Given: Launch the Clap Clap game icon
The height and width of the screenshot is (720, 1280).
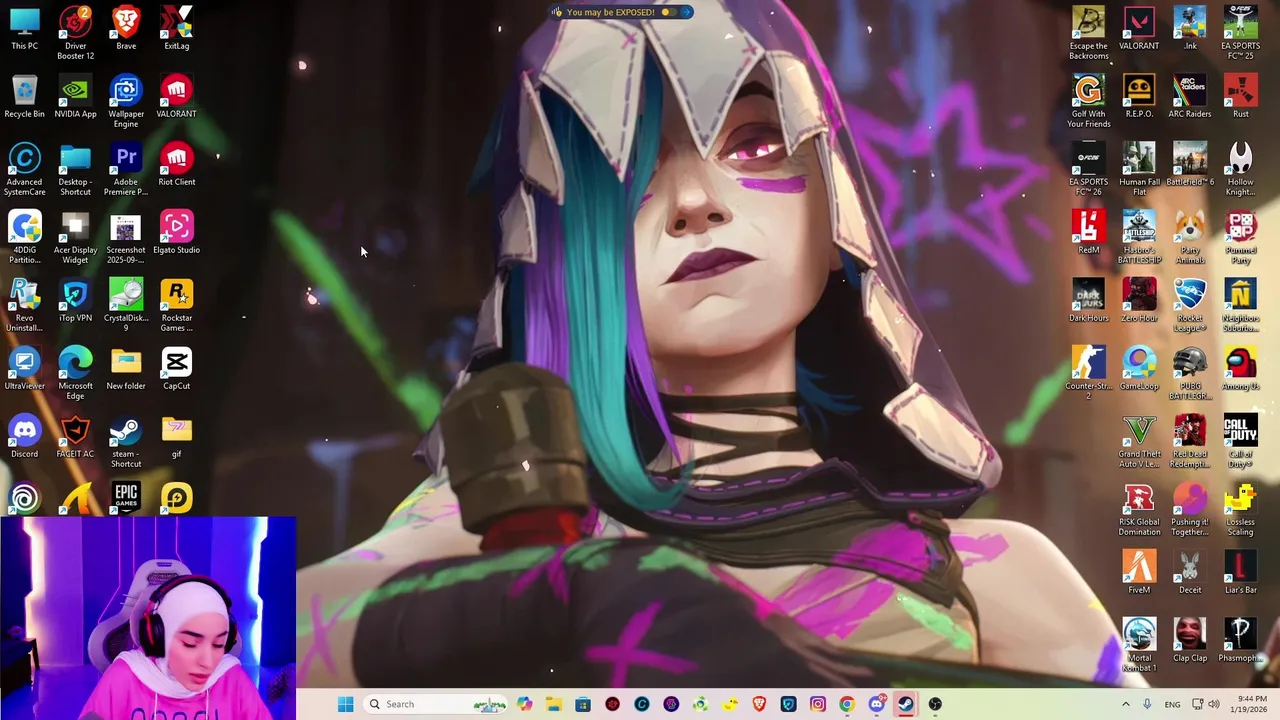Looking at the screenshot, I should point(1190,640).
